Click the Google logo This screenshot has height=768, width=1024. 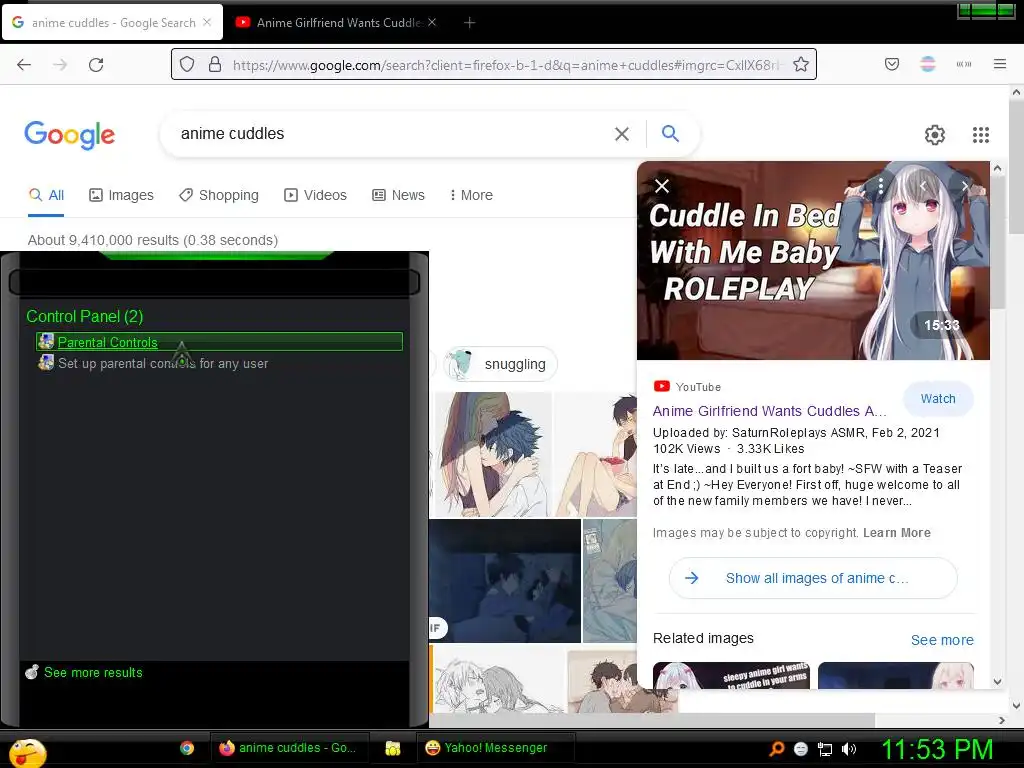point(70,135)
